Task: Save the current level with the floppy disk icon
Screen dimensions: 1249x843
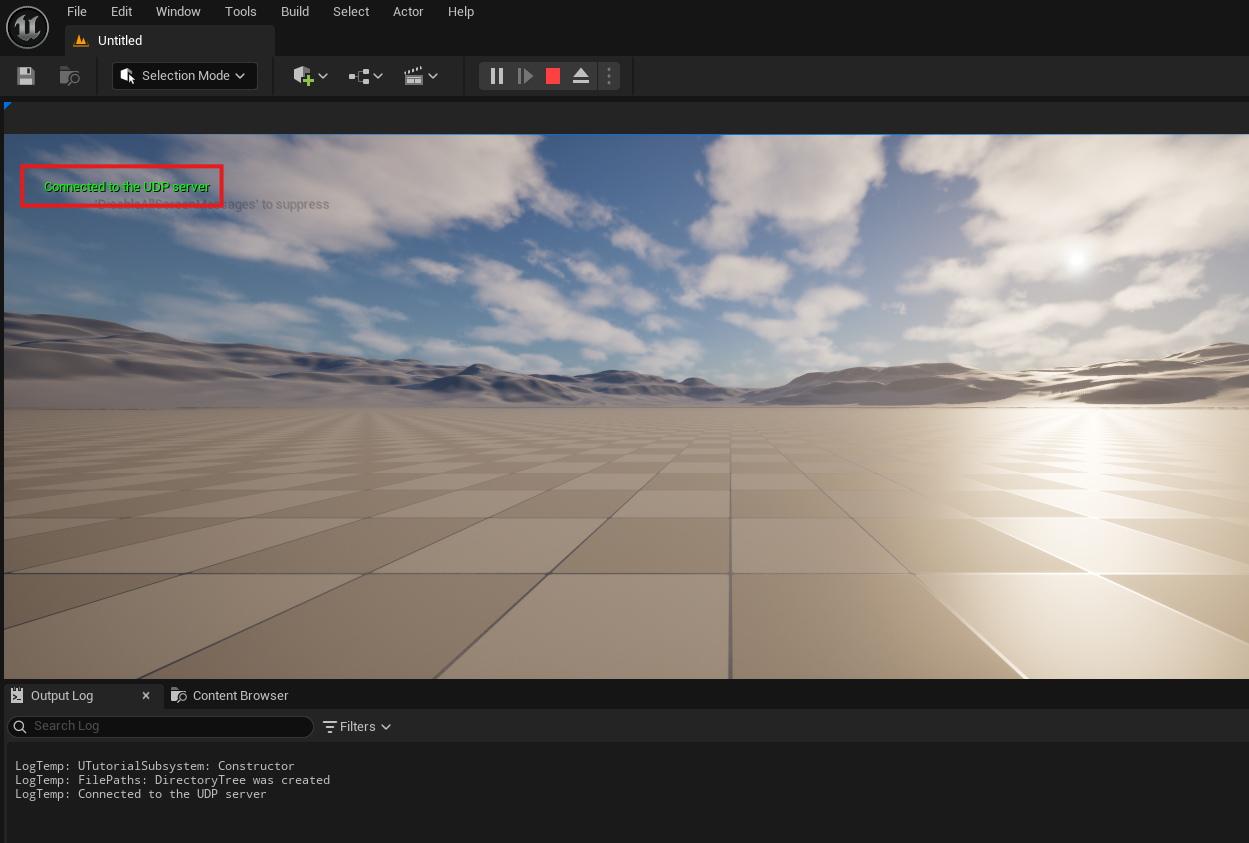Action: coord(26,76)
